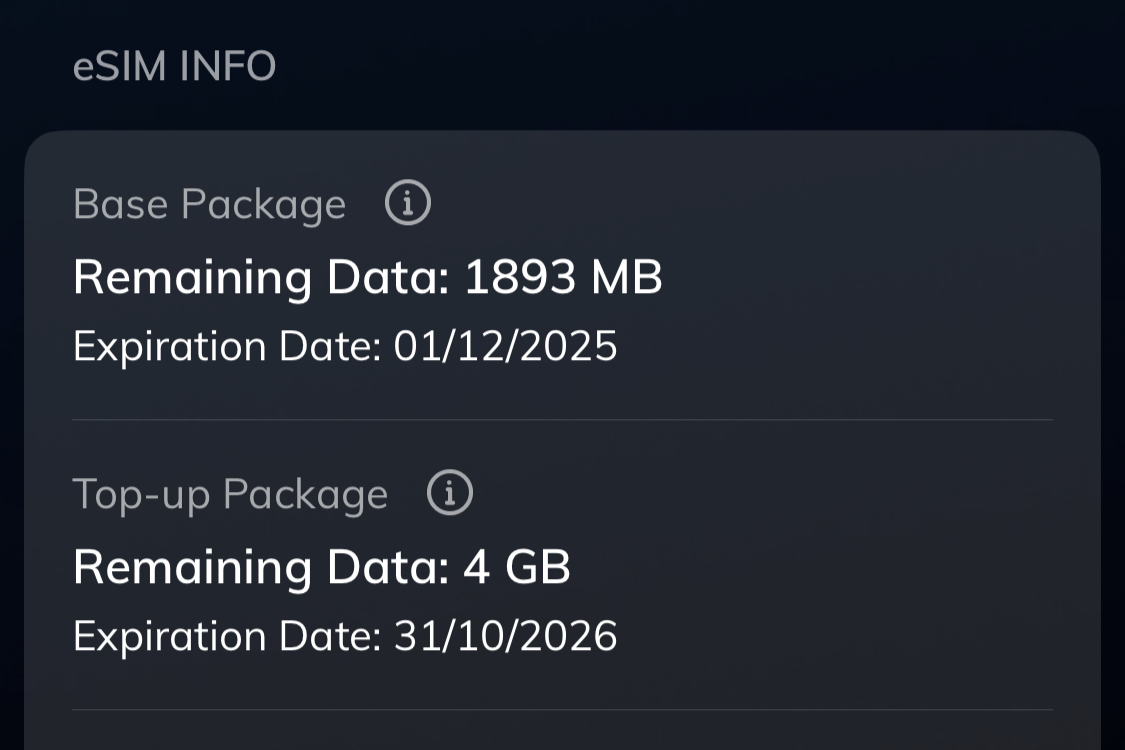Click the divider line below Top-up Package
The width and height of the screenshot is (1125, 750).
pos(562,710)
